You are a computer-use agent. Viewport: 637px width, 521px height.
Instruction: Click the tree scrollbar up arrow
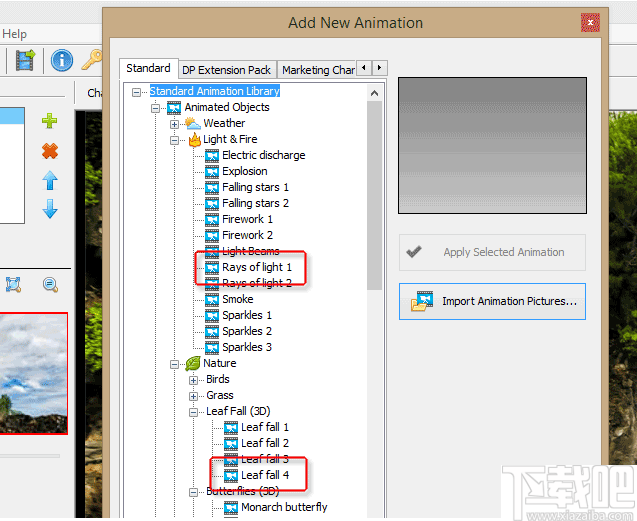pyautogui.click(x=375, y=93)
